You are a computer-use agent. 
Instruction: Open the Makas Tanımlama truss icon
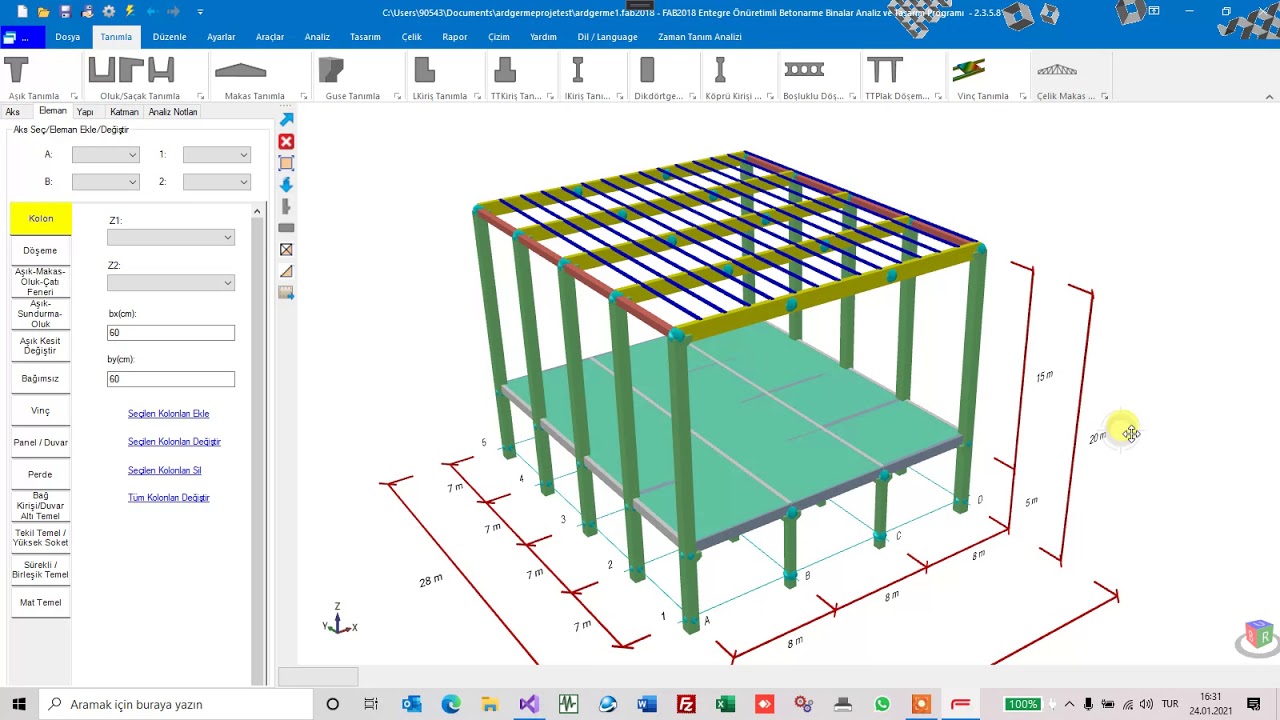tap(241, 71)
